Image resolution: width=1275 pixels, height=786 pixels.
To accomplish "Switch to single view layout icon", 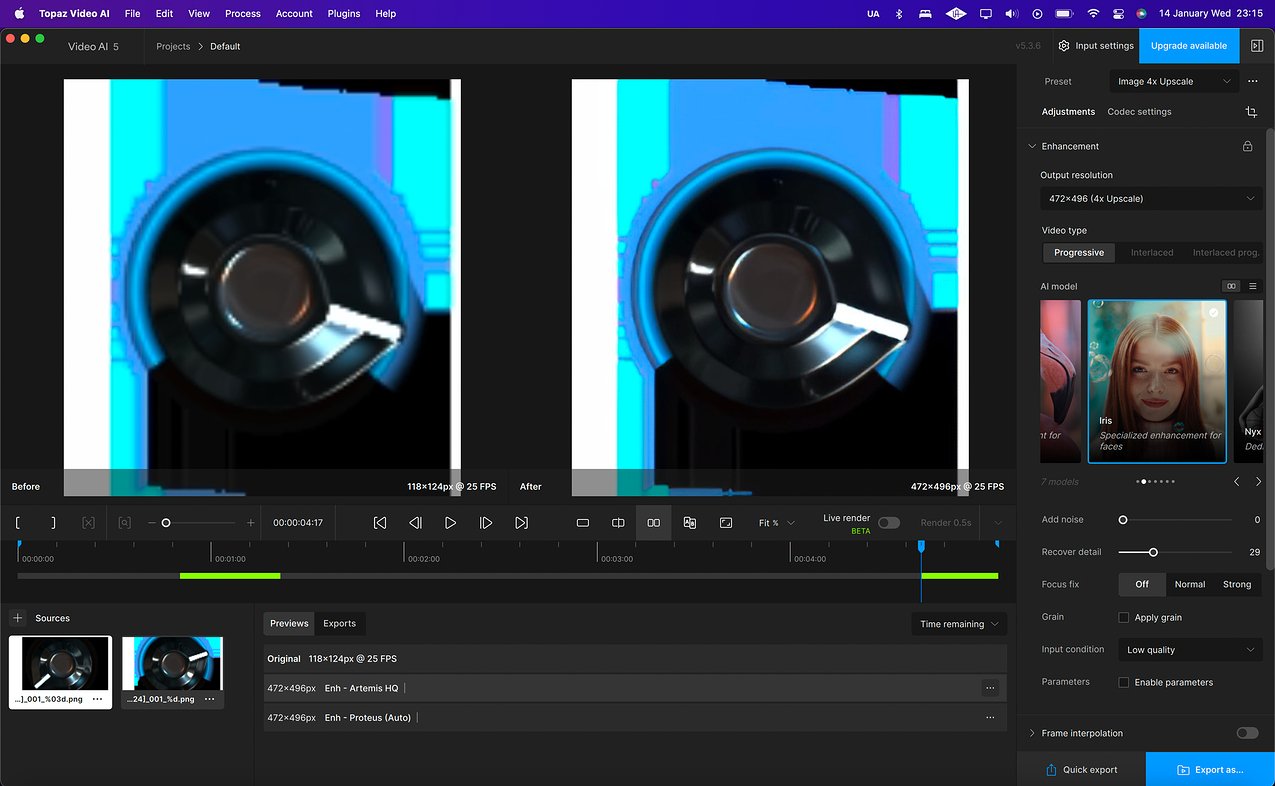I will pyautogui.click(x=583, y=523).
